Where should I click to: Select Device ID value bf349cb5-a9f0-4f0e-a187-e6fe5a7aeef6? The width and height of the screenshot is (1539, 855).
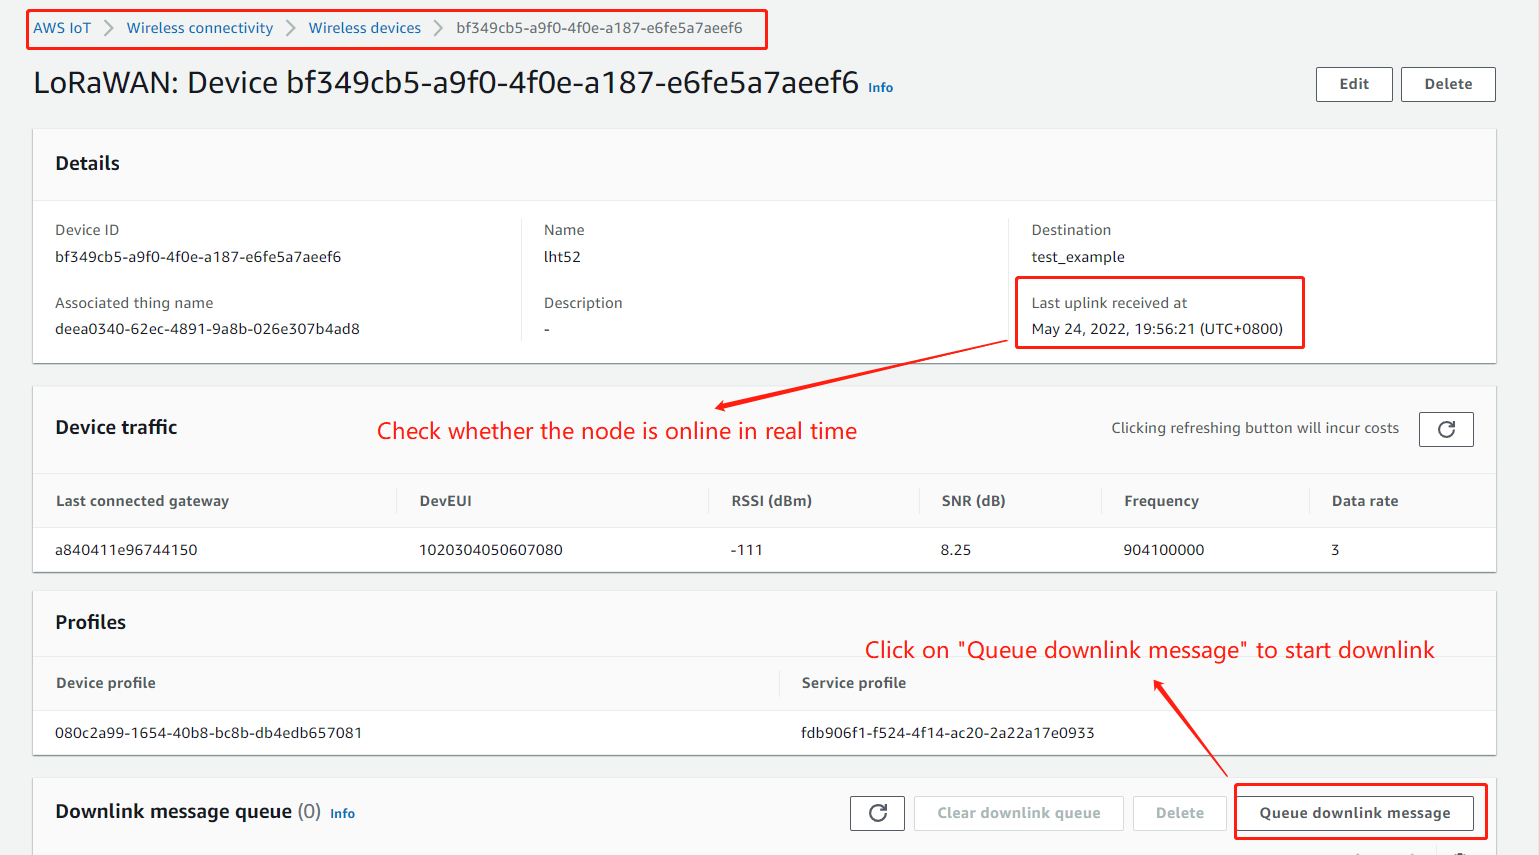coord(198,257)
